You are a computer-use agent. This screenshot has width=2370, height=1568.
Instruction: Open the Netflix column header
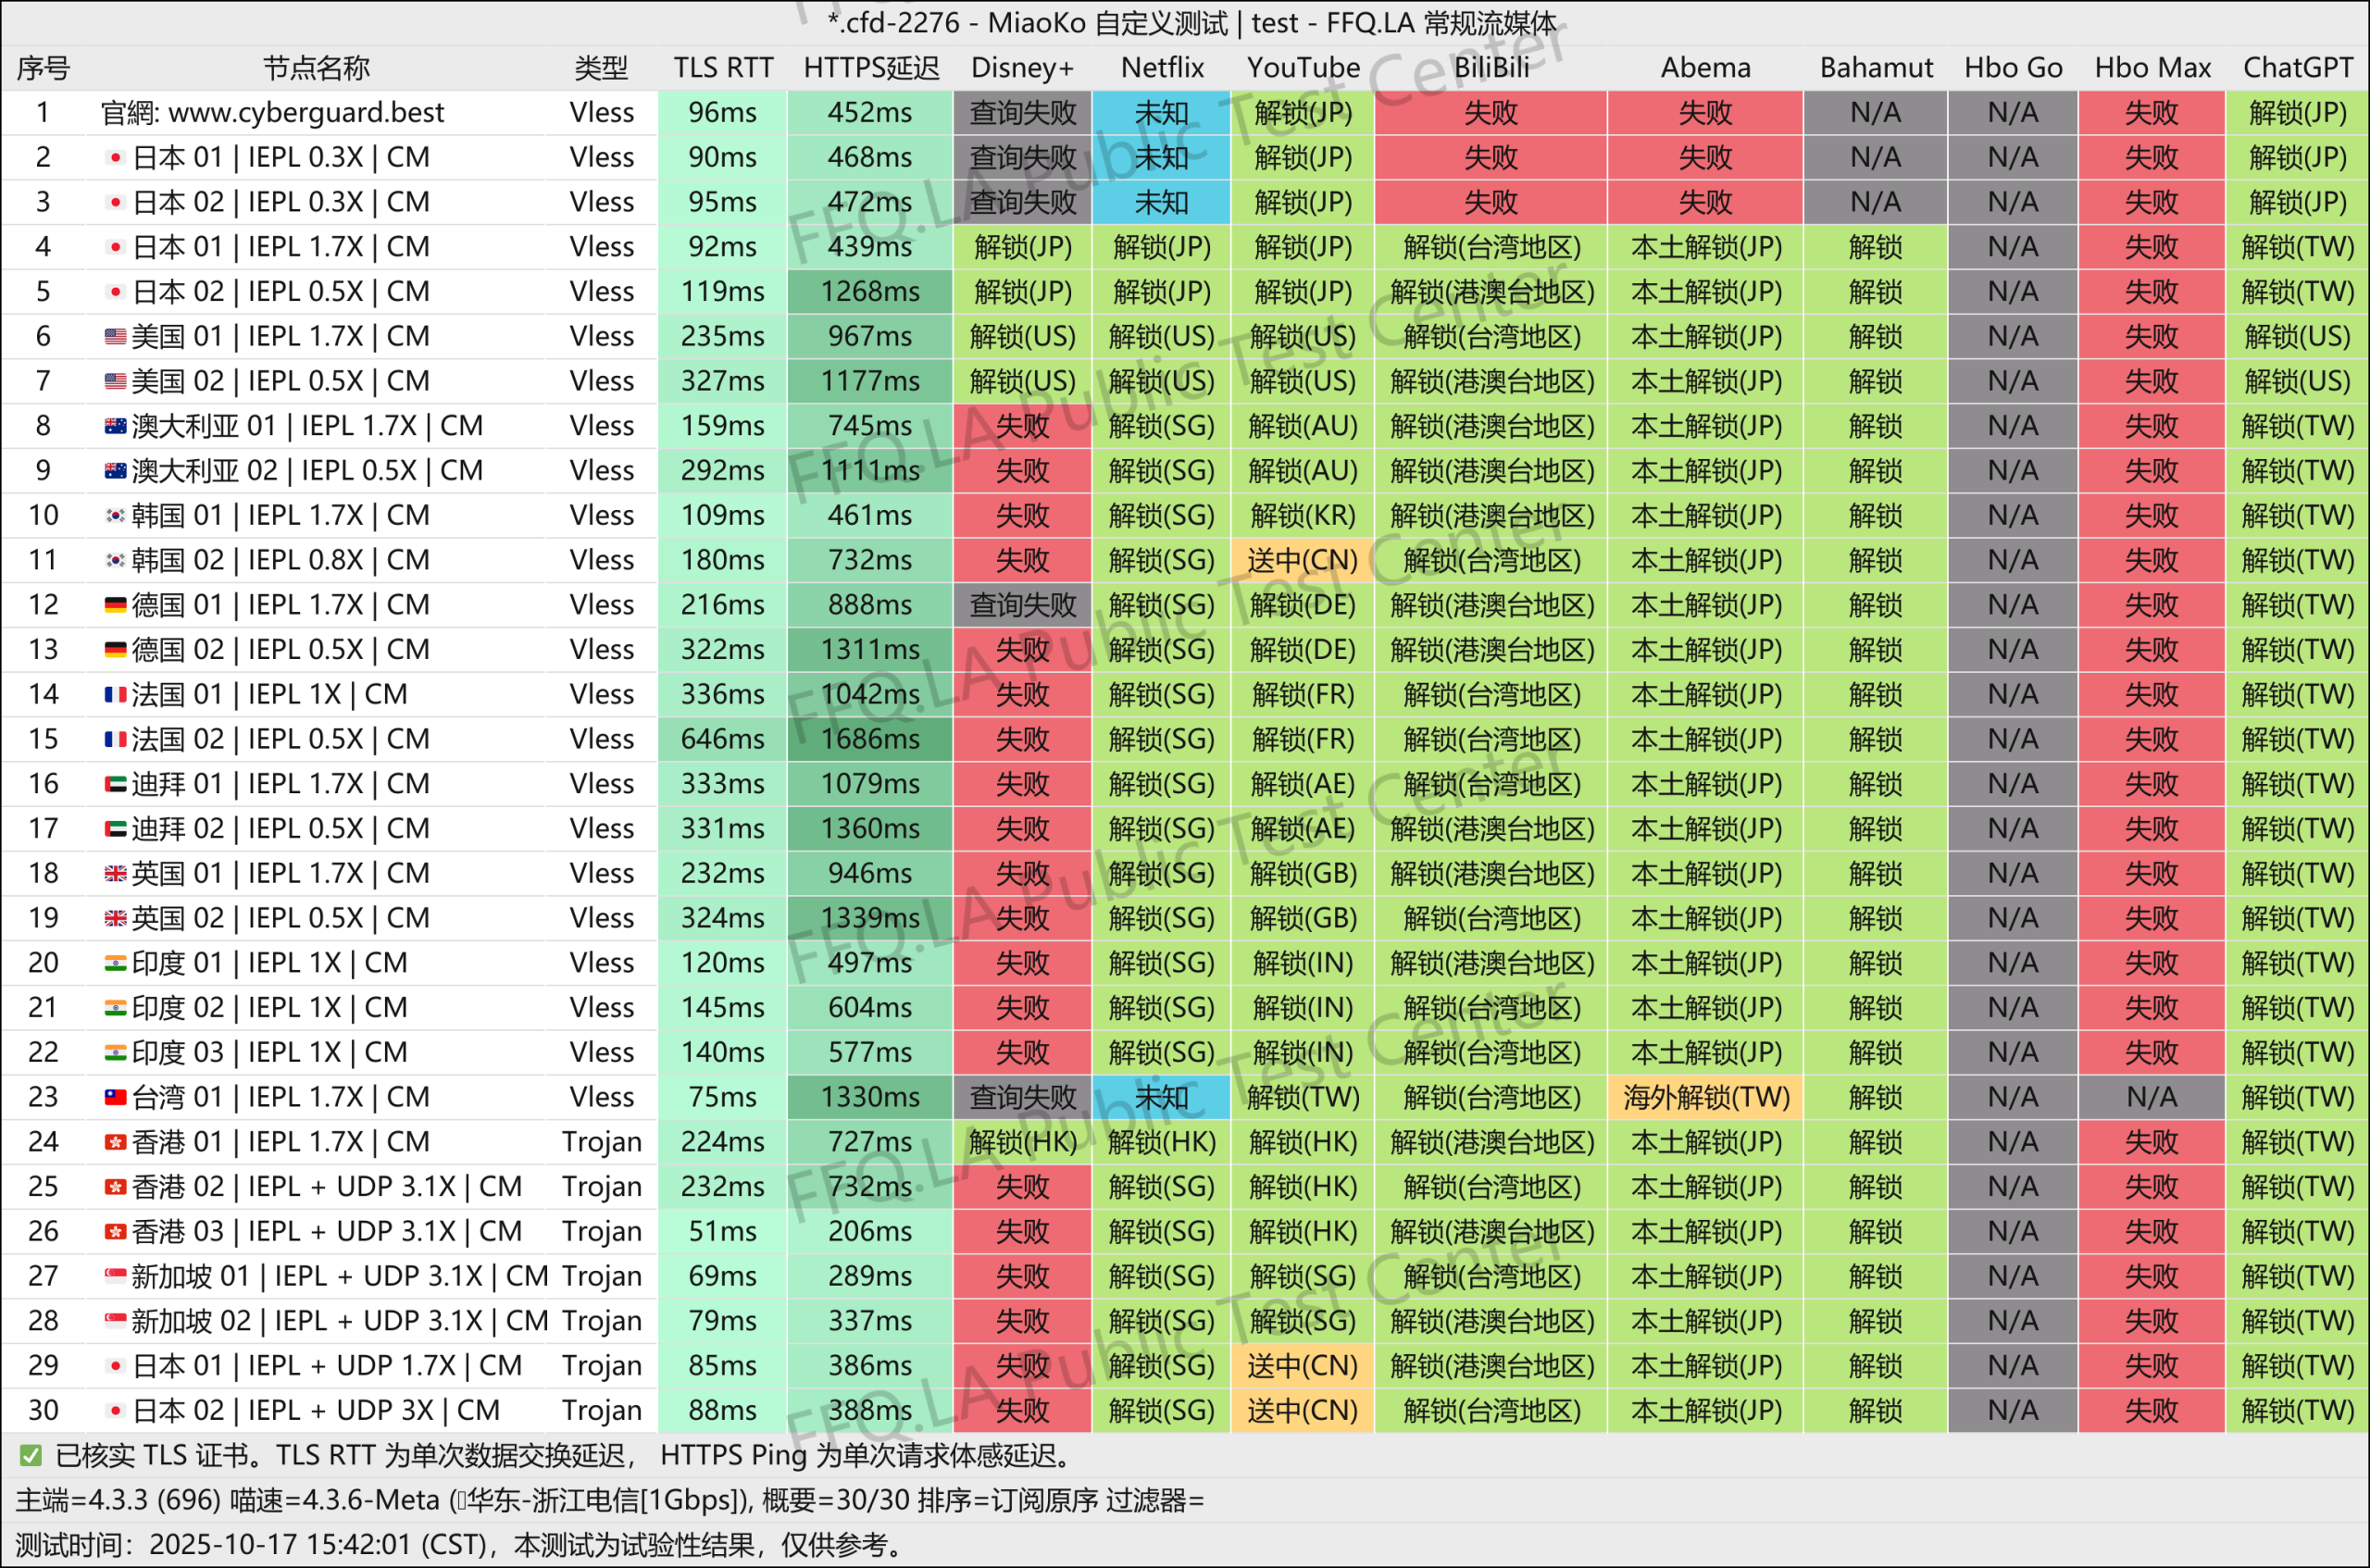(x=1161, y=67)
